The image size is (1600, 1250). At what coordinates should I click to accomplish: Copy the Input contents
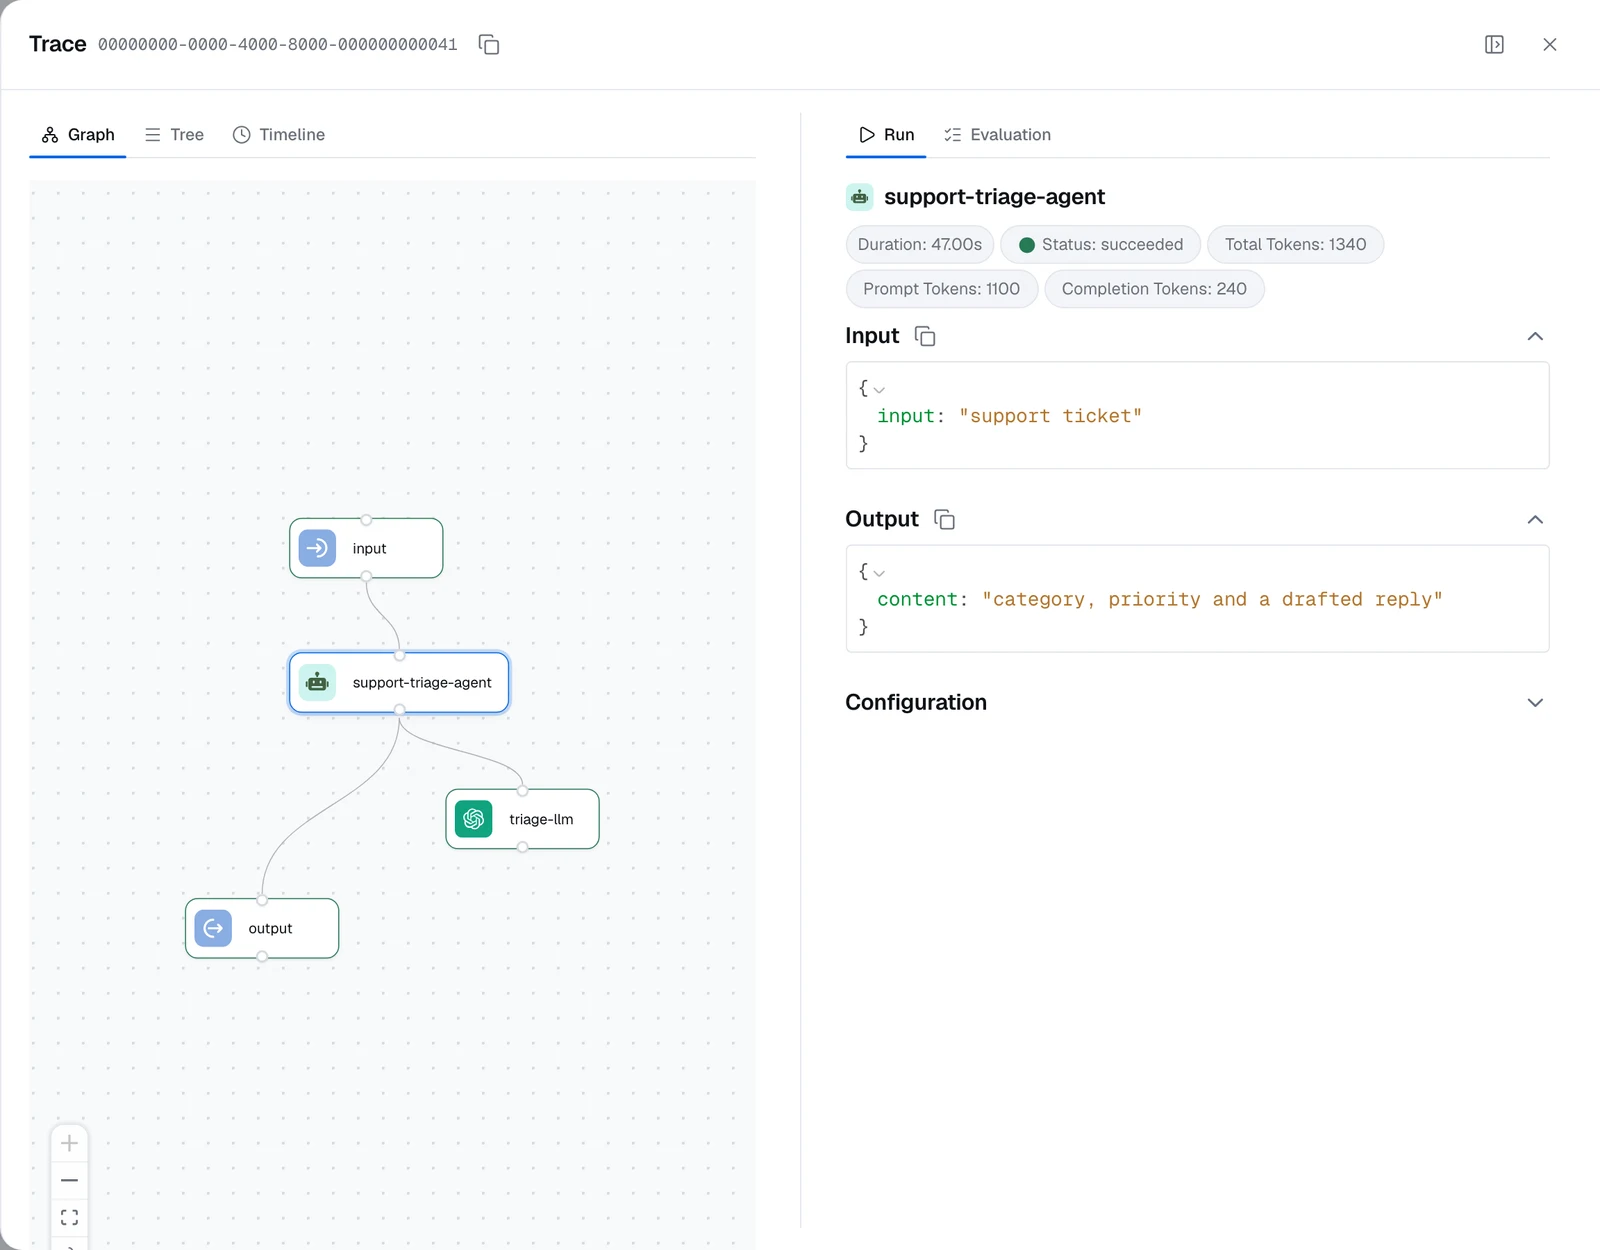925,336
